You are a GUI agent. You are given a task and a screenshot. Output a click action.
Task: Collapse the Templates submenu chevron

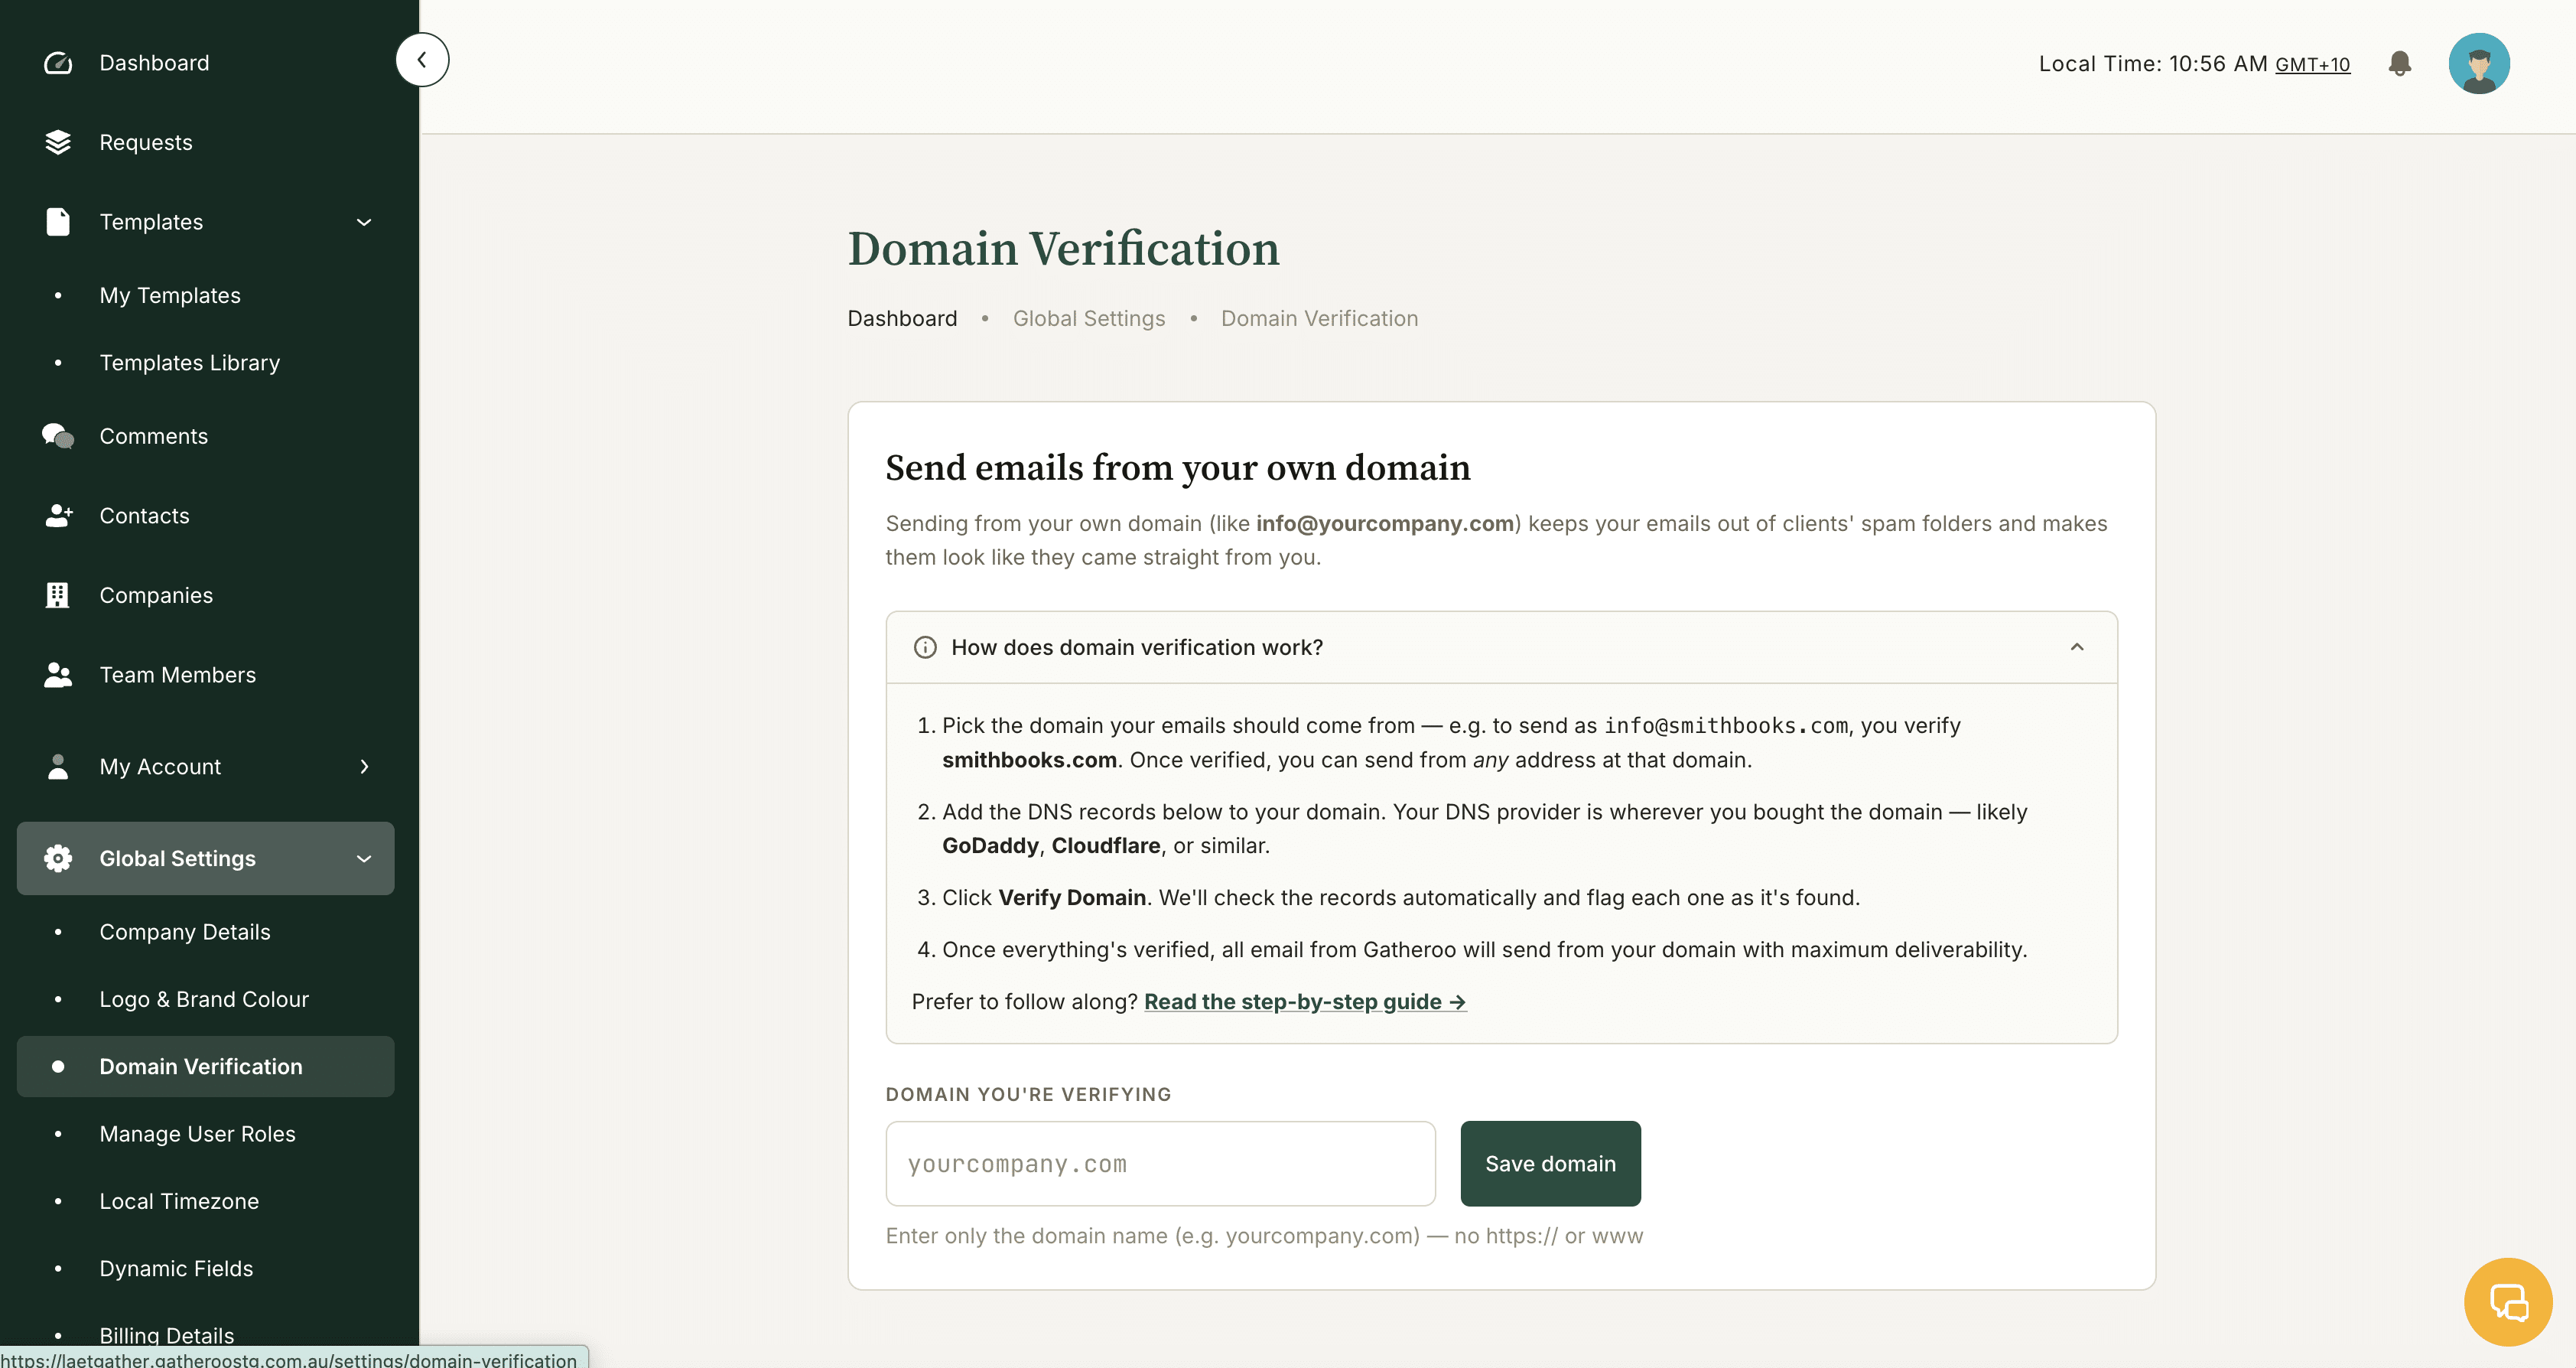364,222
